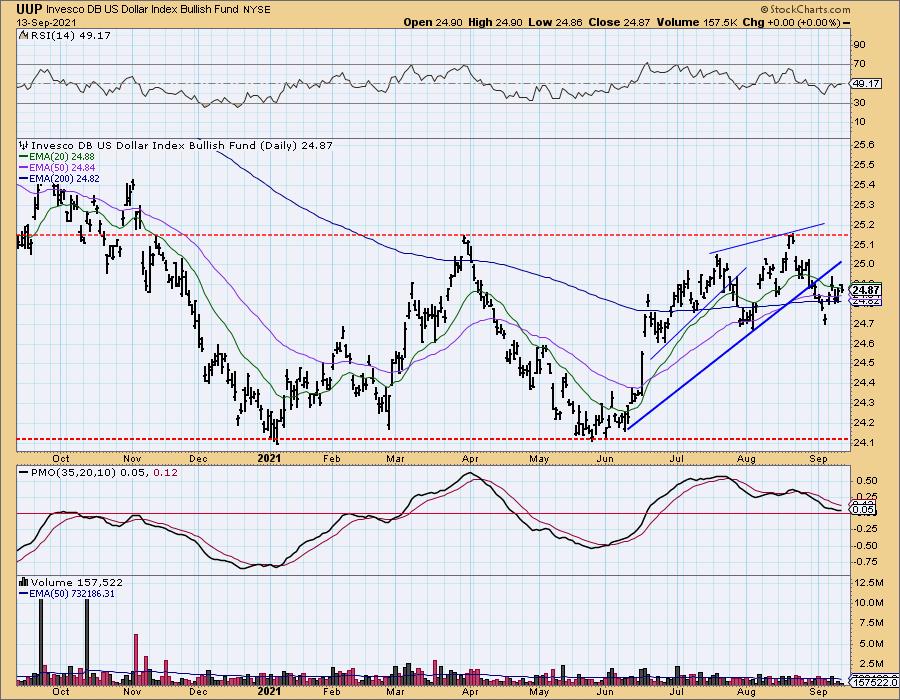Viewport: 900px width, 700px height.
Task: Click the 2021 year label under the price panel
Action: [x=269, y=458]
